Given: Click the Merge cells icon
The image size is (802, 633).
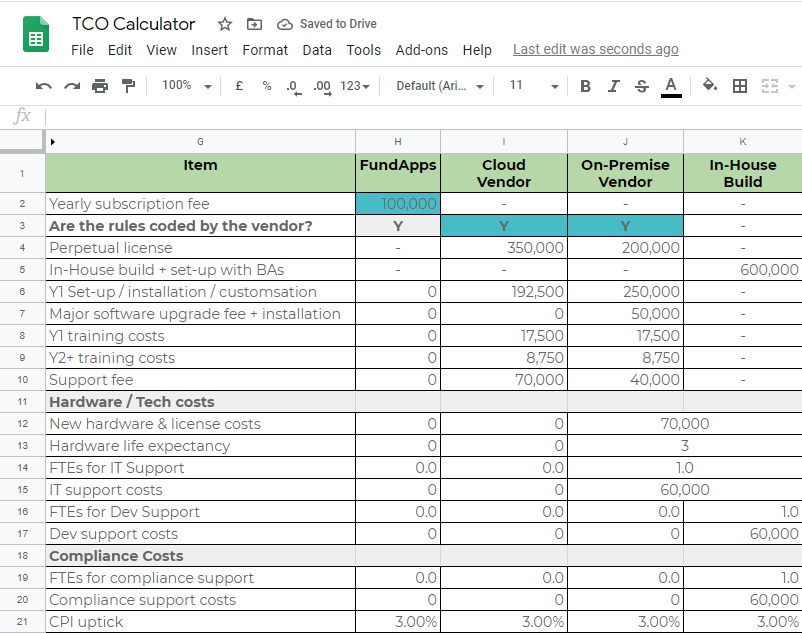Looking at the screenshot, I should tap(772, 86).
